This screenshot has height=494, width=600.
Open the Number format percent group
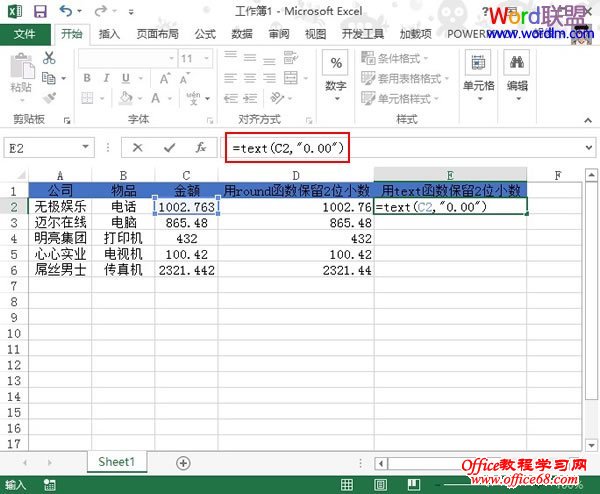(x=336, y=75)
